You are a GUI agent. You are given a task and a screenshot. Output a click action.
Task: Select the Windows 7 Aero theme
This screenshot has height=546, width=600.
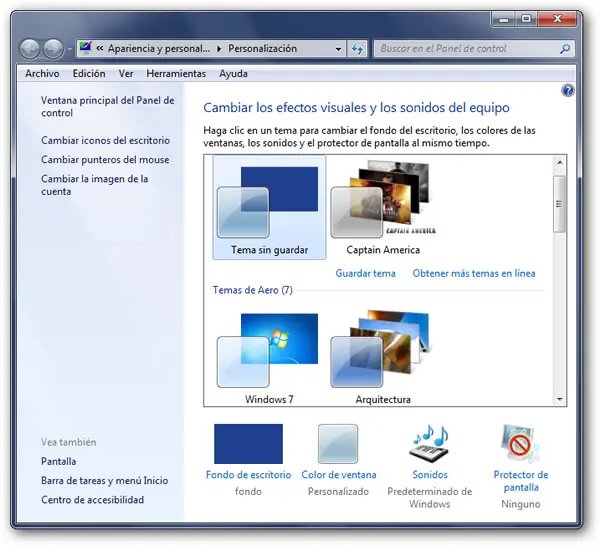[269, 358]
